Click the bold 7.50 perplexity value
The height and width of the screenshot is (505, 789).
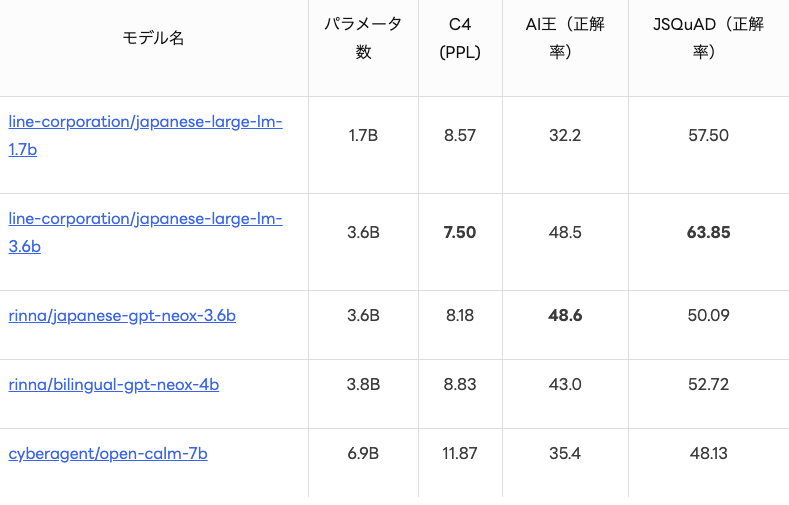pos(460,233)
